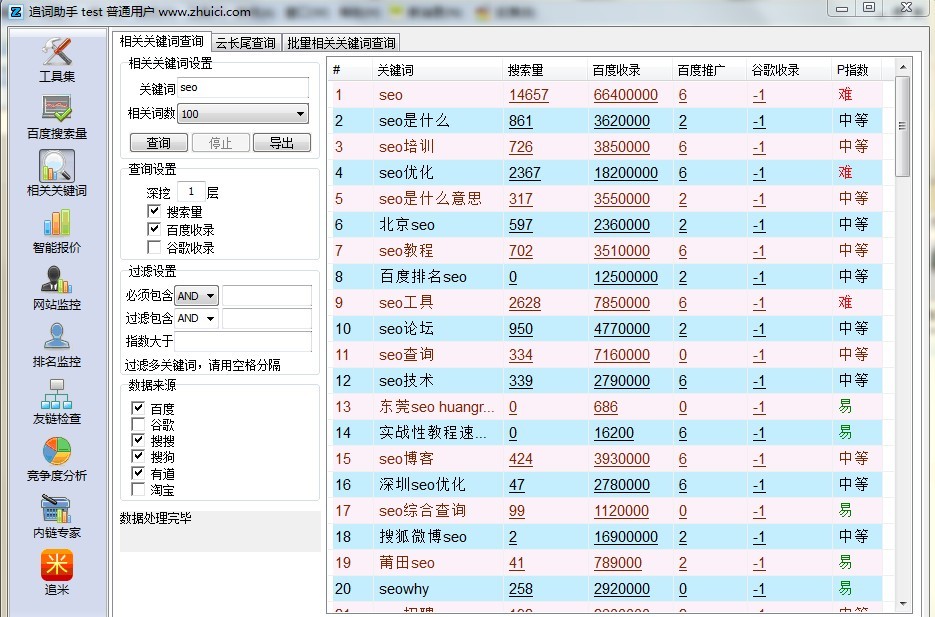Open 网站监控 in the sidebar
This screenshot has width=935, height=617.
pos(57,280)
